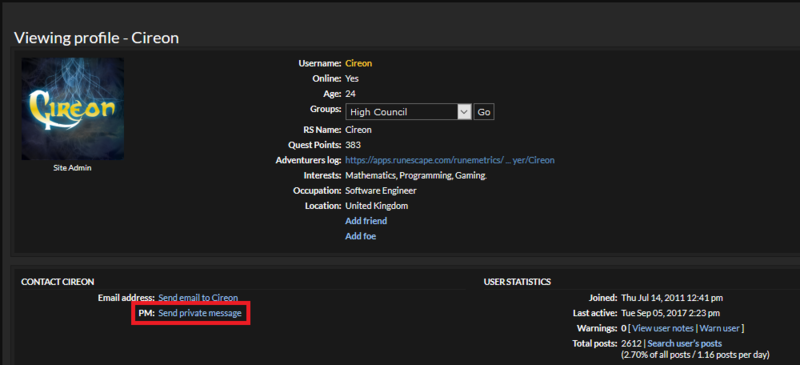Screen dimensions: 800x365
Task: Open the Cireon username link
Action: 359,63
